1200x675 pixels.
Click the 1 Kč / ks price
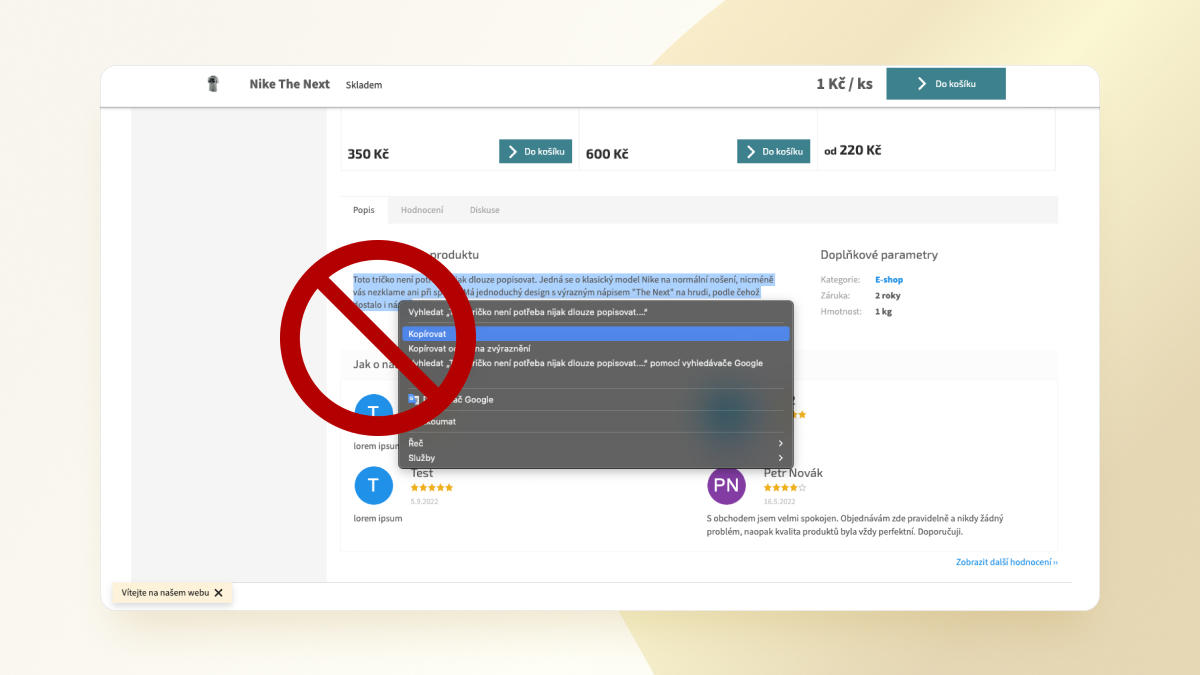pos(844,84)
